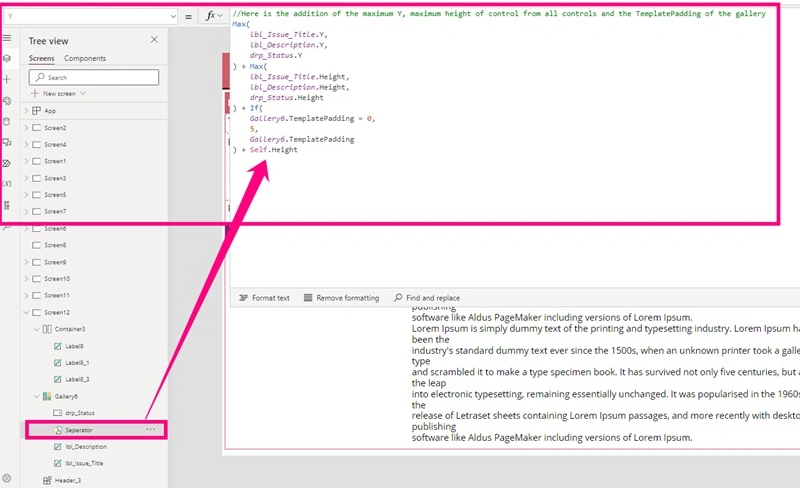
Task: Select Header_3 component in the tree
Action: click(68, 480)
